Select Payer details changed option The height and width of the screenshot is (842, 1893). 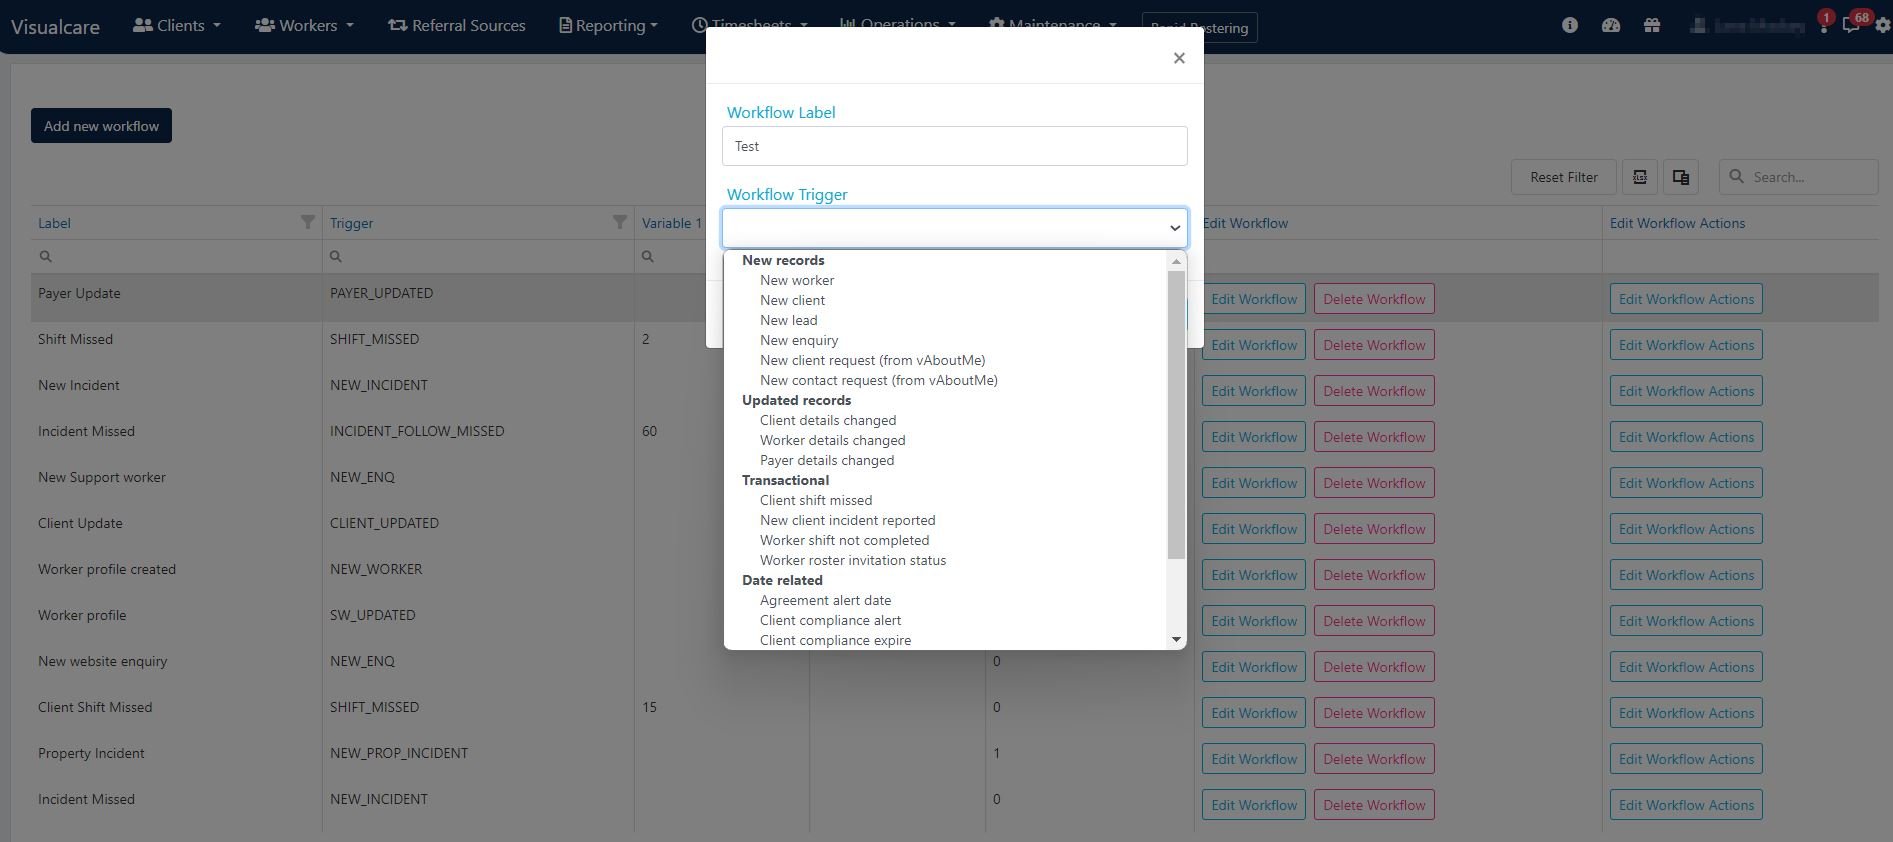[827, 460]
